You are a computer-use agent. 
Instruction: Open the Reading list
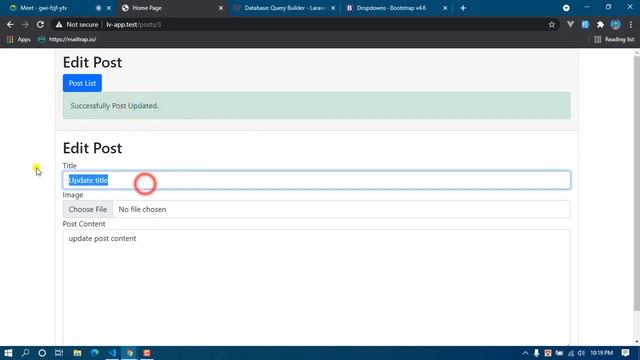coord(614,39)
